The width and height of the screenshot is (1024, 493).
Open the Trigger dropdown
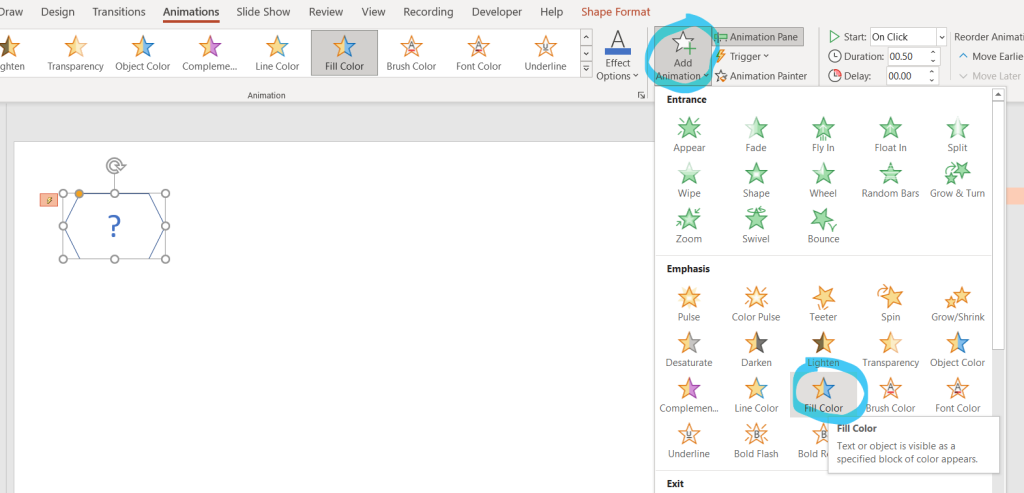pyautogui.click(x=744, y=56)
